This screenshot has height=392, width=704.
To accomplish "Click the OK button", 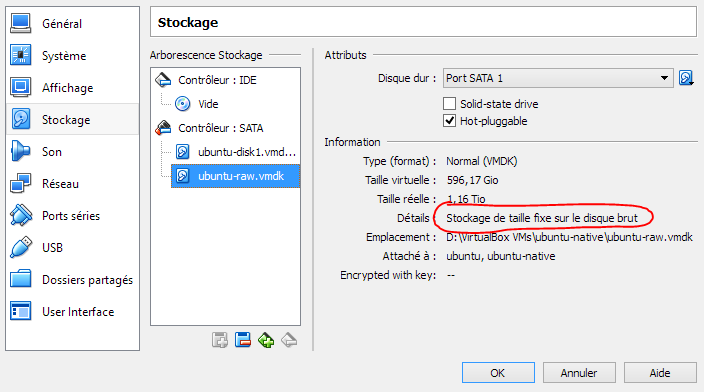I will (498, 373).
